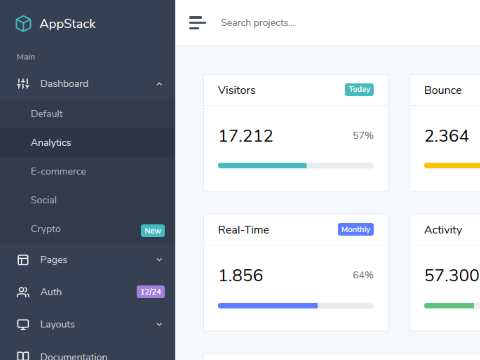Click the AppStack cube logo icon
The height and width of the screenshot is (360, 480).
(x=23, y=24)
